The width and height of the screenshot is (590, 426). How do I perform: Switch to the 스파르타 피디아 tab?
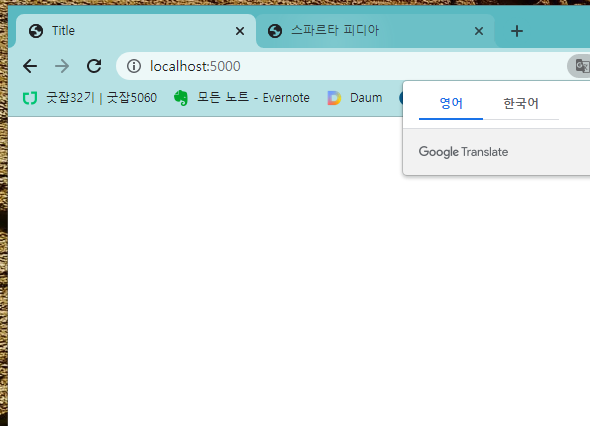click(375, 31)
